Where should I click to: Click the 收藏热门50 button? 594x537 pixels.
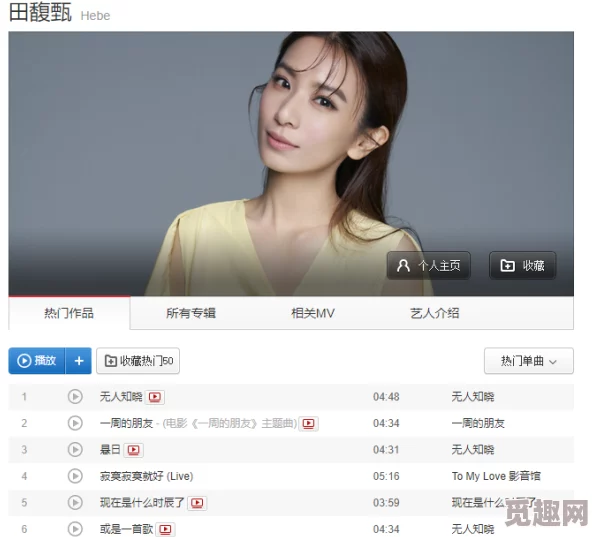point(138,361)
